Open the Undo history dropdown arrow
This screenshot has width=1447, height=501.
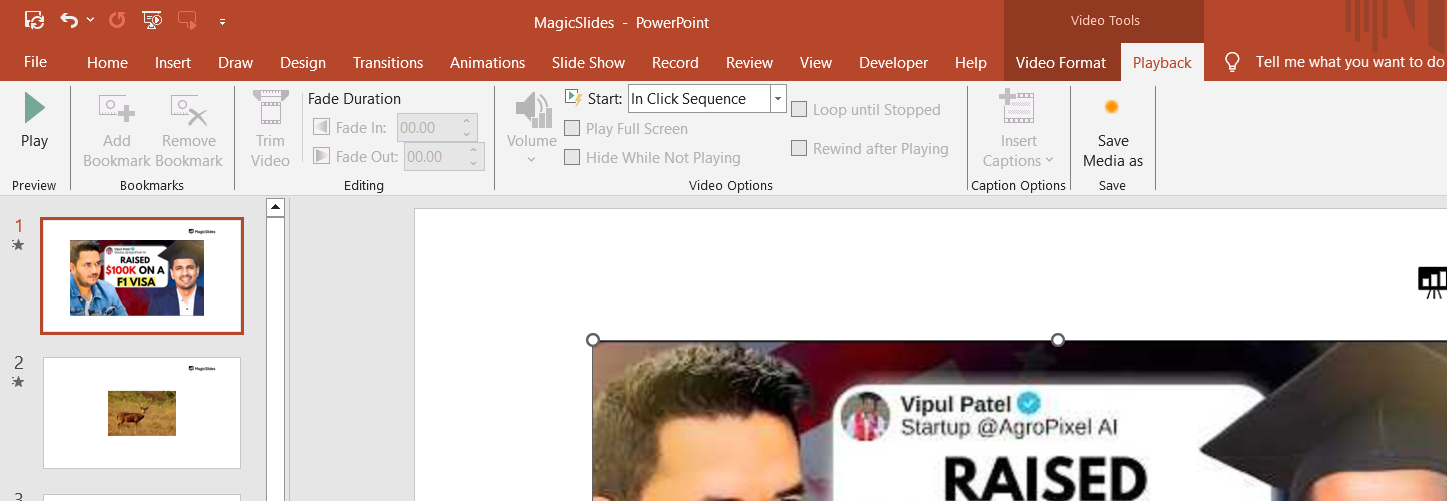point(91,20)
